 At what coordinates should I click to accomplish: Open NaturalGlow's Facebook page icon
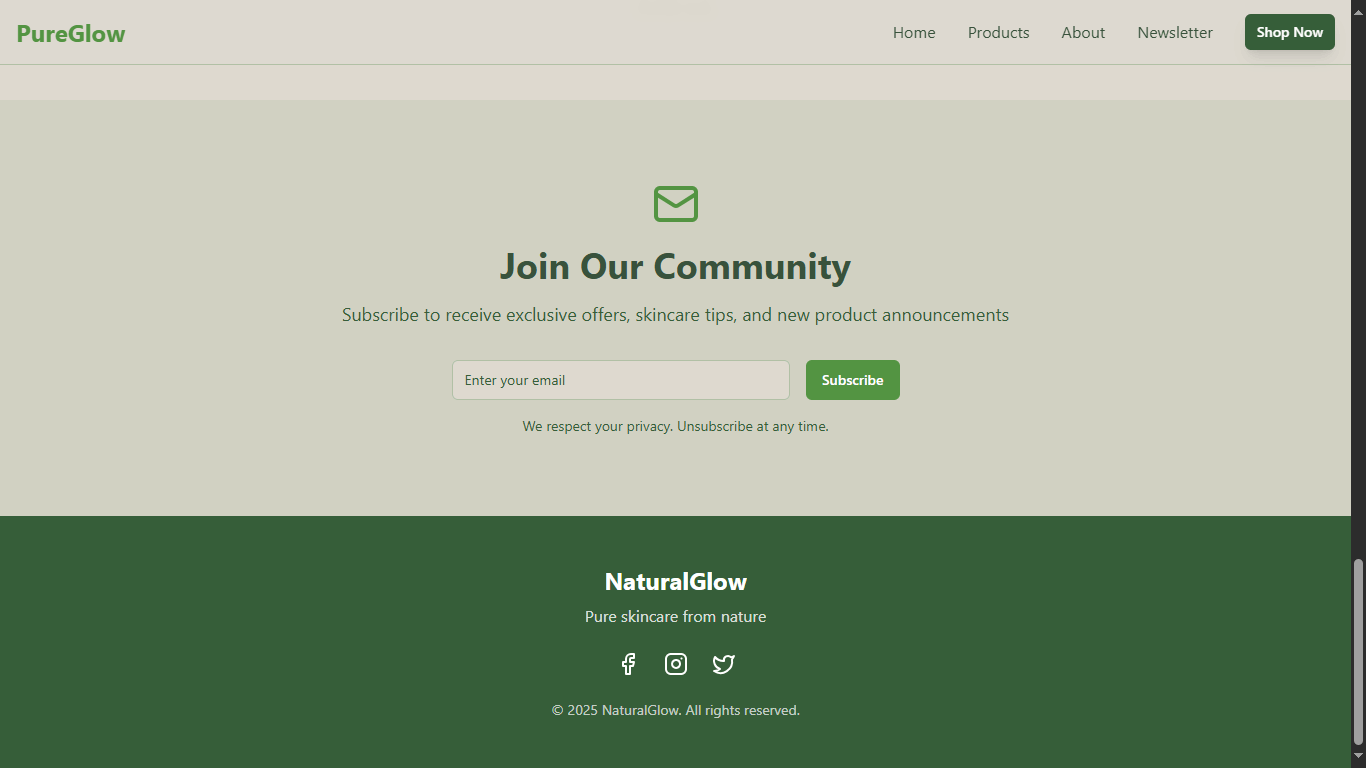[x=628, y=663]
